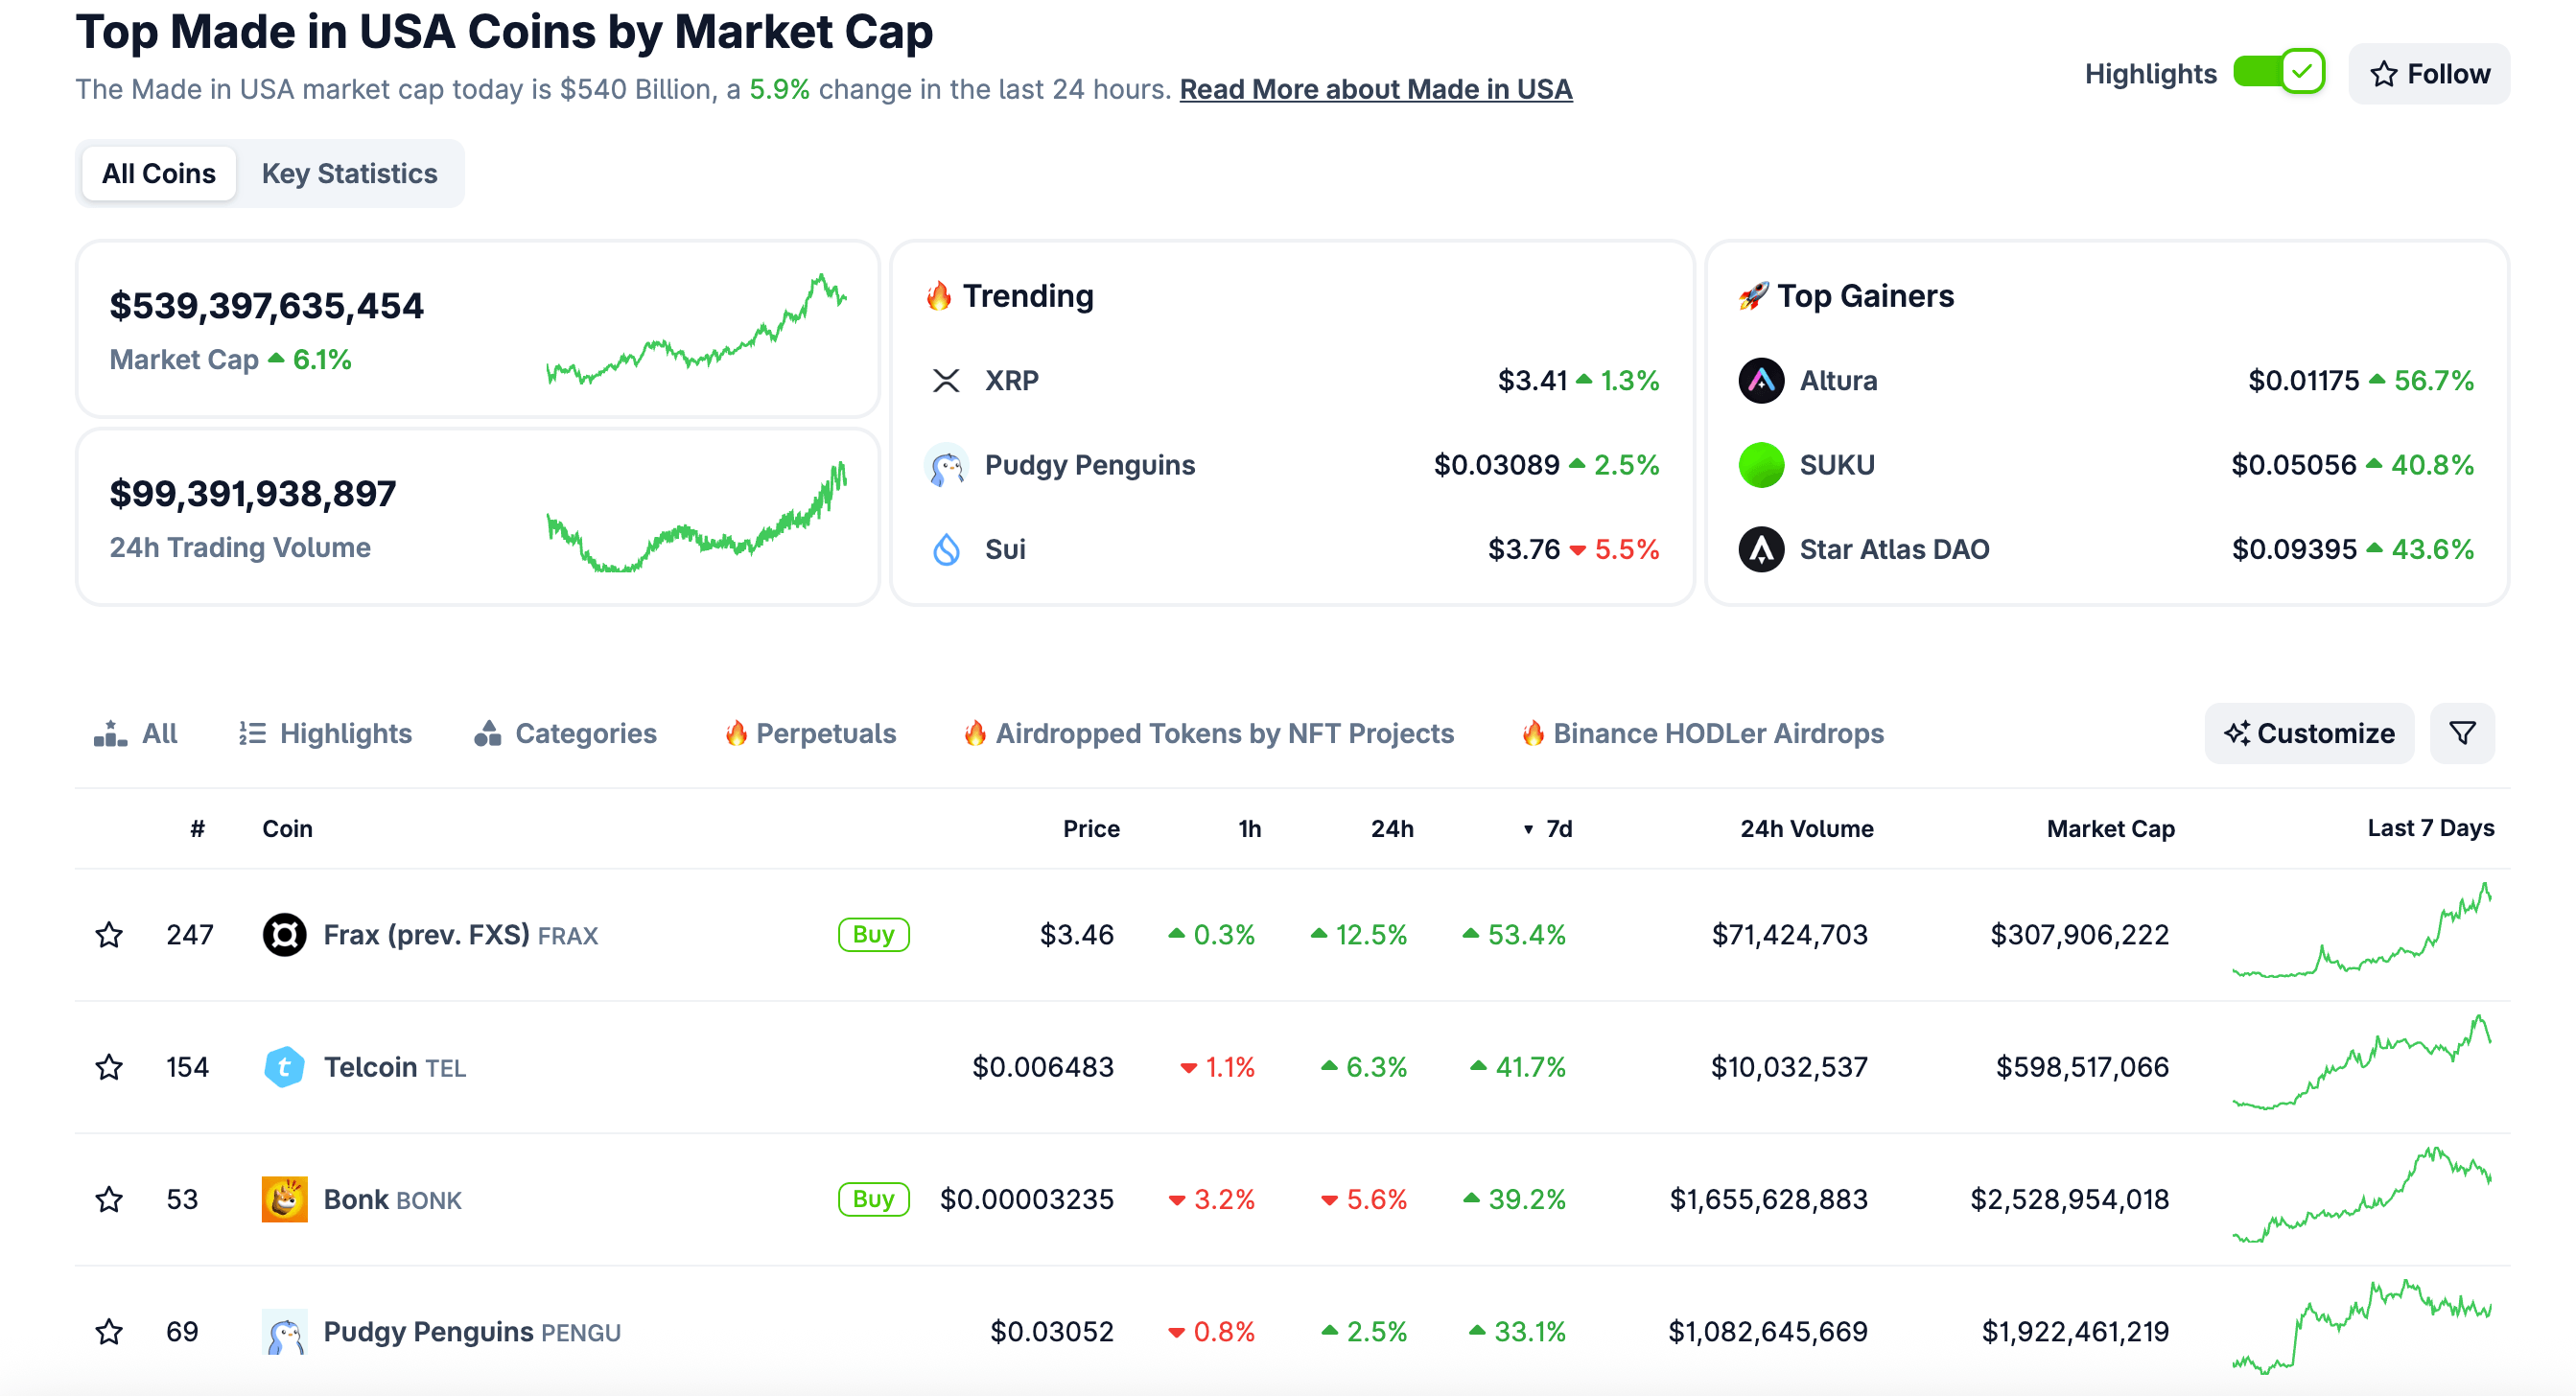This screenshot has width=2576, height=1396.
Task: Click the Frax coin logo icon
Action: click(284, 934)
